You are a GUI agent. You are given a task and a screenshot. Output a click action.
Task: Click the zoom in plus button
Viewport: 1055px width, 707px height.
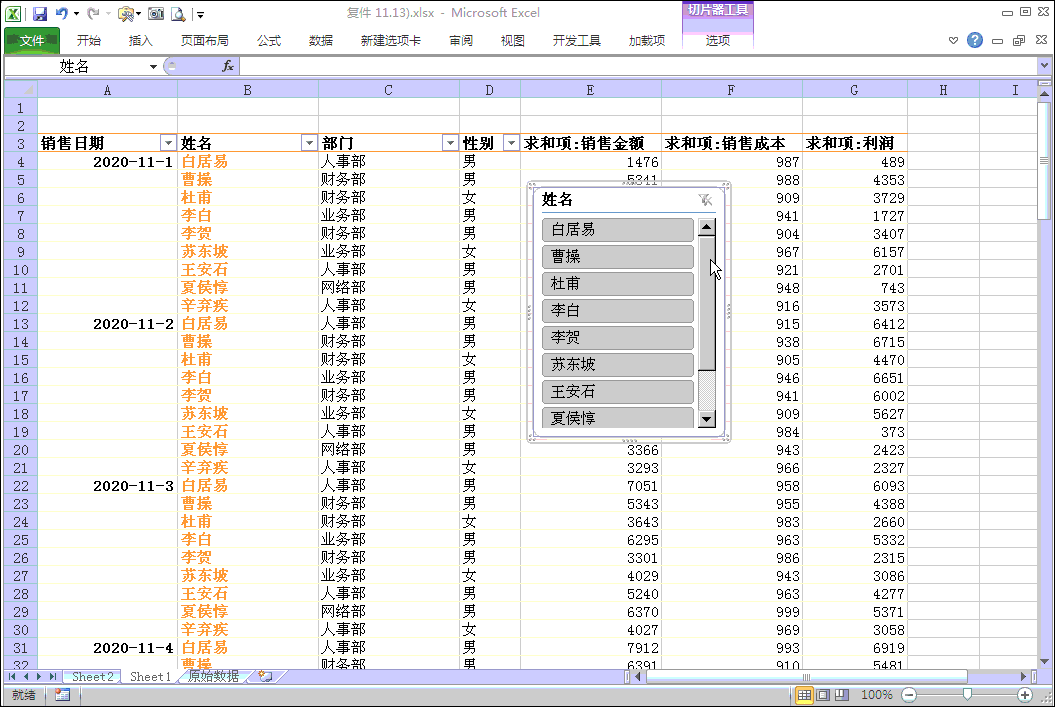pyautogui.click(x=1025, y=695)
